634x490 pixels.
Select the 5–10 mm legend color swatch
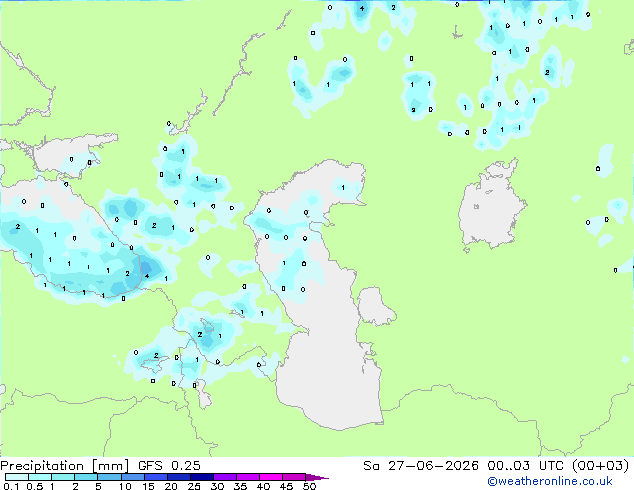pyautogui.click(x=109, y=477)
